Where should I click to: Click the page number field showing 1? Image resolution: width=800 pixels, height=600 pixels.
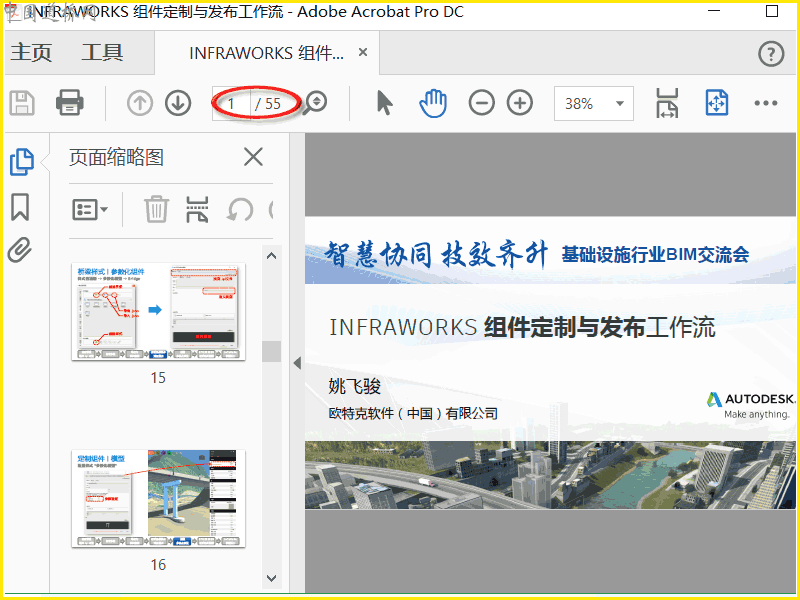(231, 104)
